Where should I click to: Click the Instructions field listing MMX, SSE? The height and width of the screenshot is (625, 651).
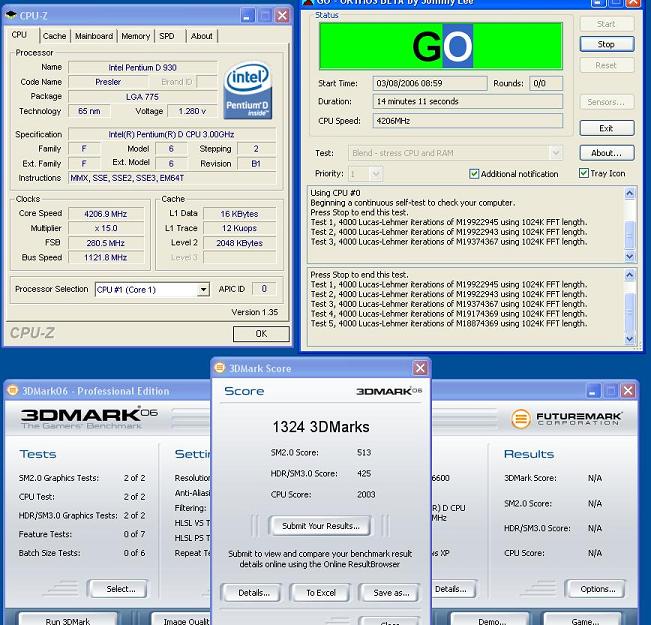[172, 178]
